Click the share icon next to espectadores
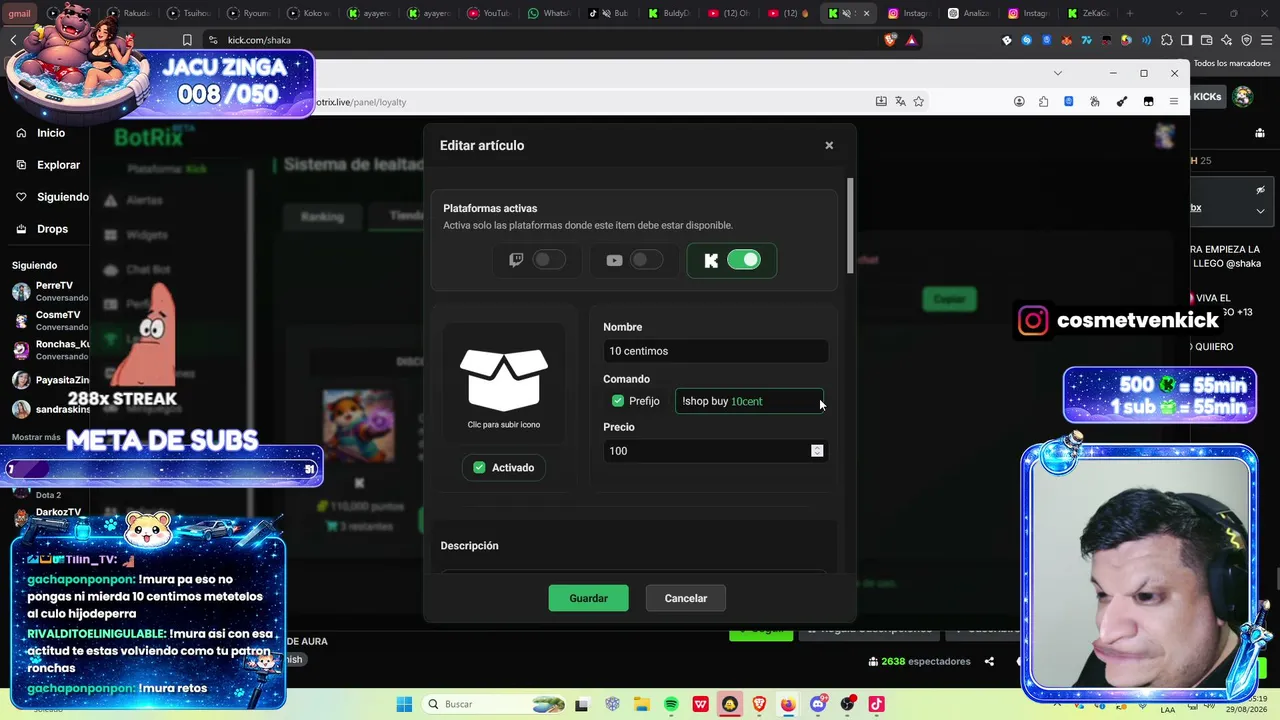The image size is (1280, 720). 989,661
